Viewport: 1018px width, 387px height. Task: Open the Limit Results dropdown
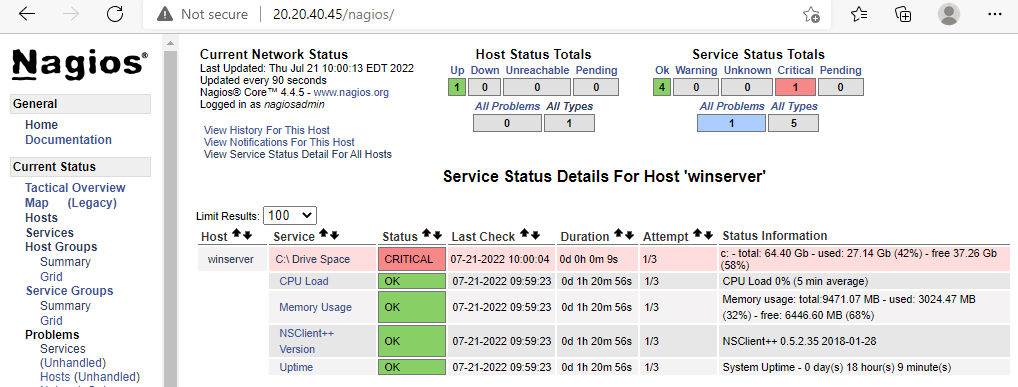[x=290, y=216]
